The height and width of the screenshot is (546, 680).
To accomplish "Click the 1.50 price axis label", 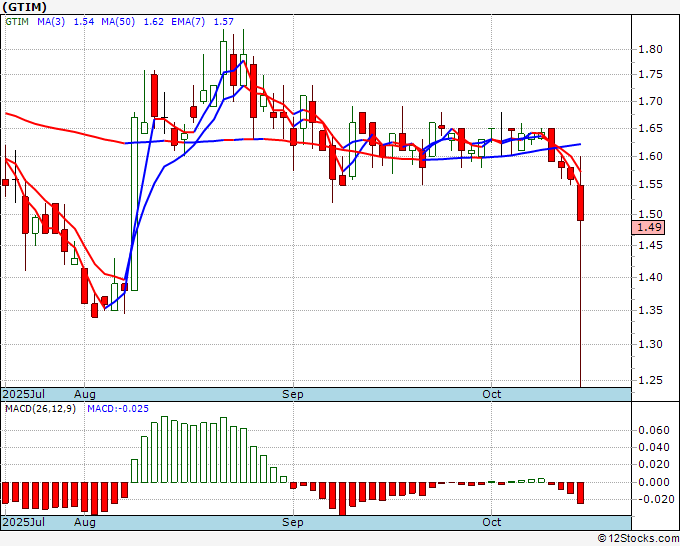I will 651,214.
